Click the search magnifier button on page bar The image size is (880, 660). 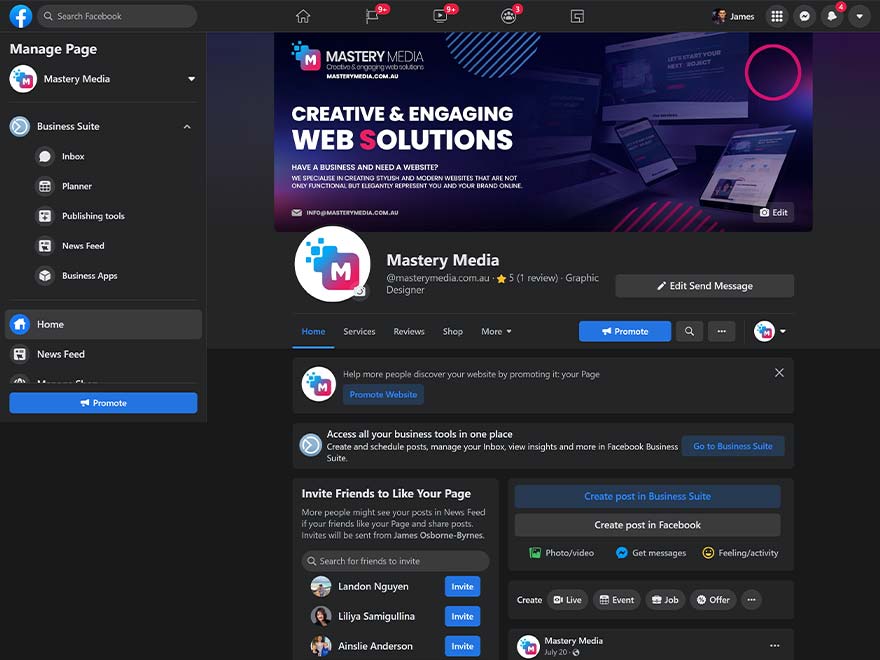click(689, 331)
